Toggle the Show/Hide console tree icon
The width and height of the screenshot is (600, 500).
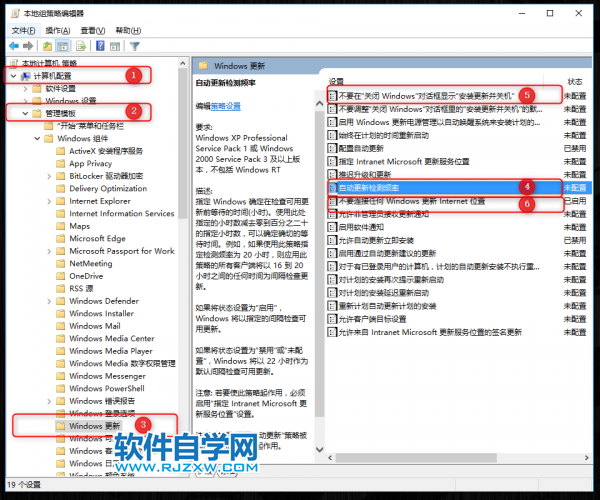(x=62, y=46)
